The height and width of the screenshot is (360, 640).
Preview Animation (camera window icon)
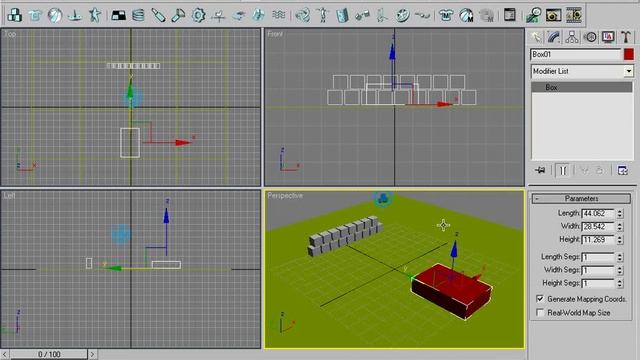point(553,15)
